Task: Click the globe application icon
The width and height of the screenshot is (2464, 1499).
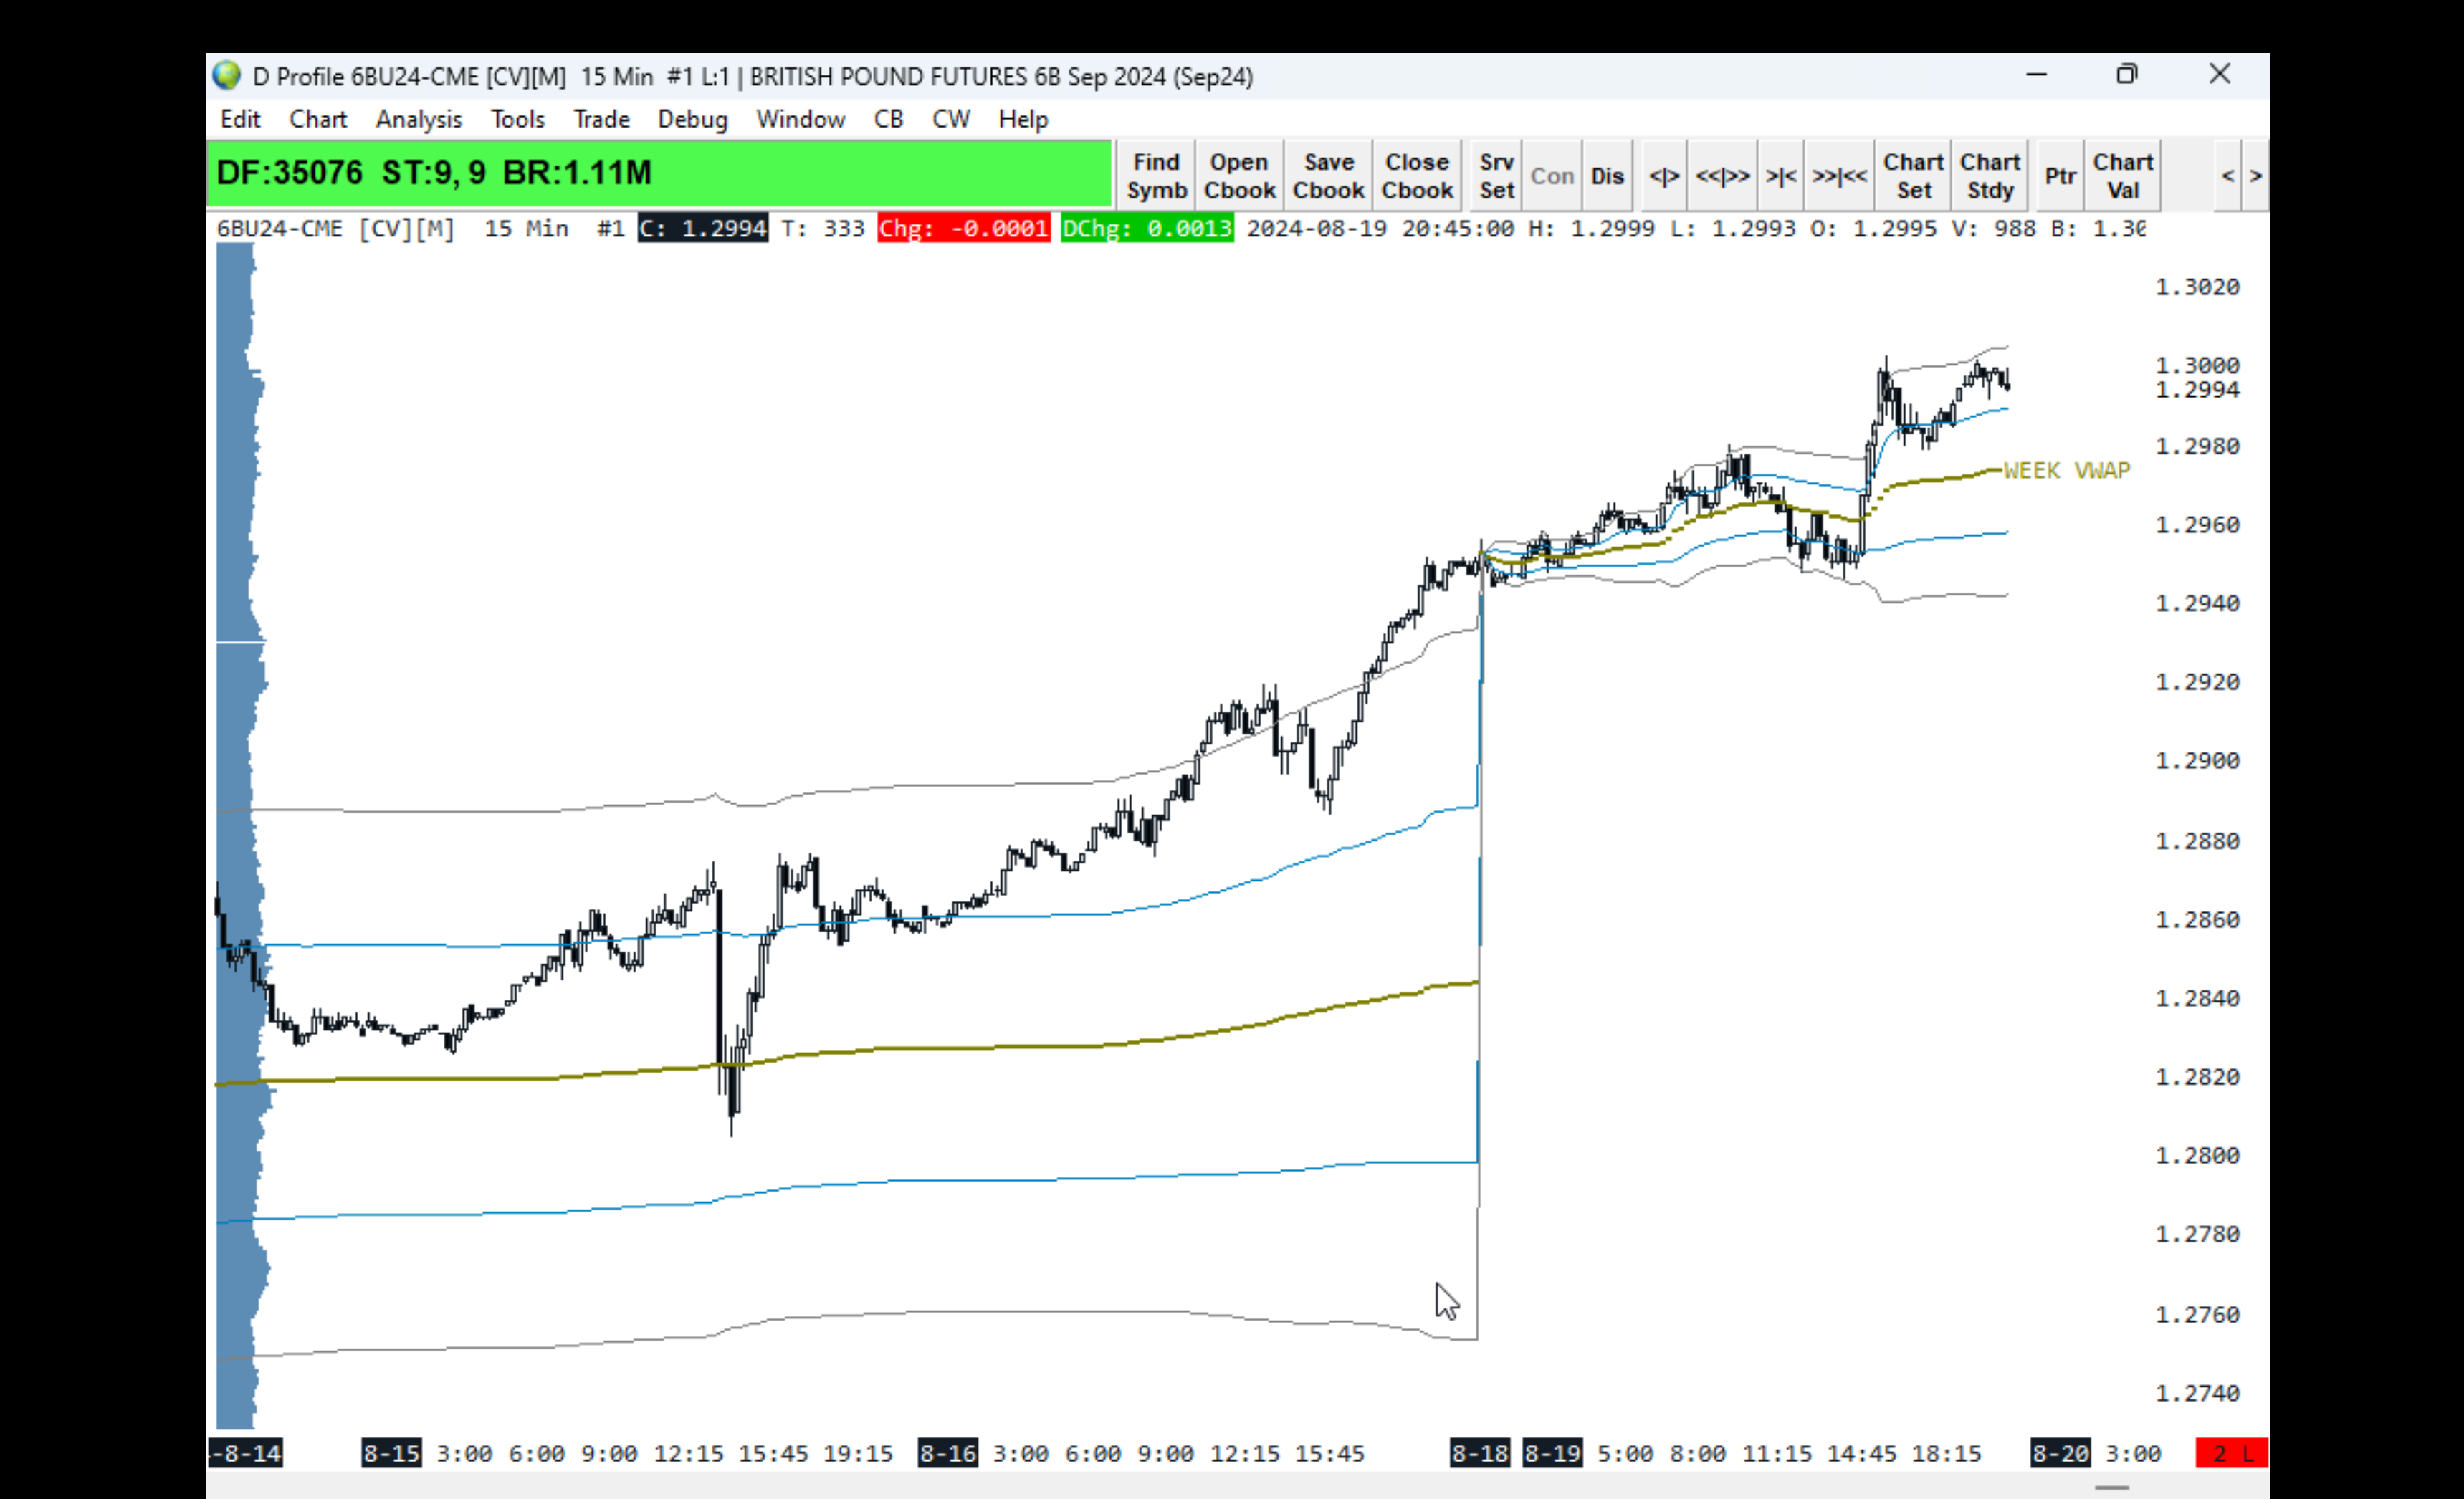Action: (x=227, y=76)
